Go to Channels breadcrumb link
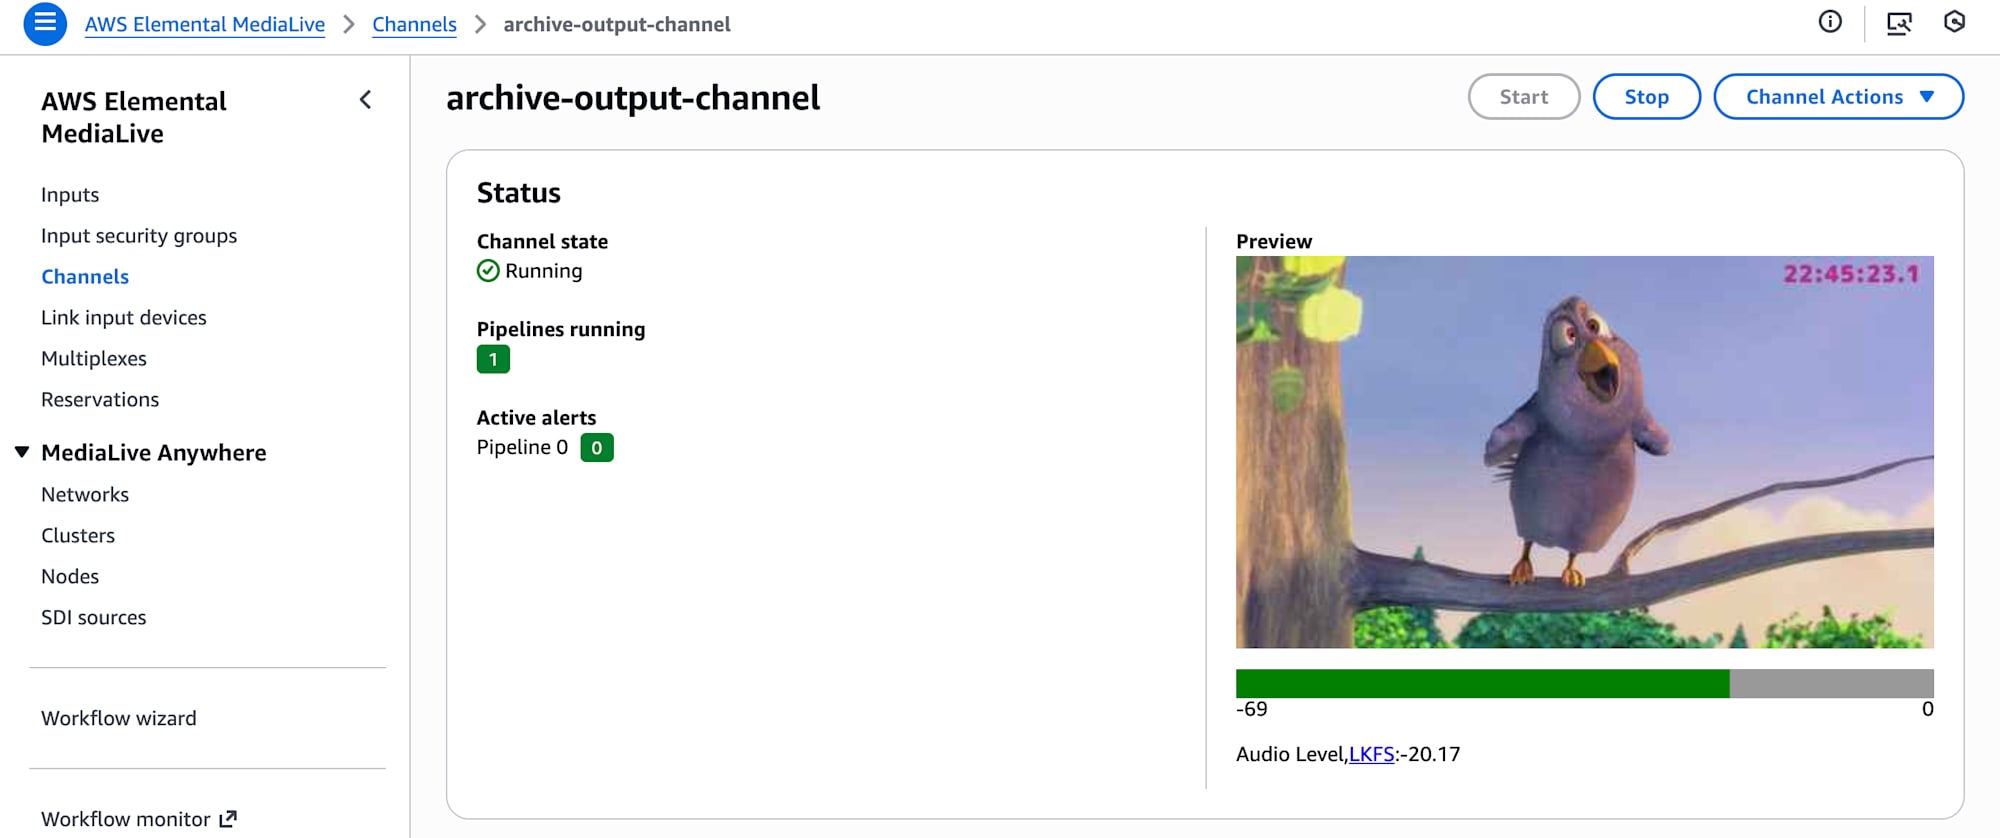Screen dimensions: 2000x838 pyautogui.click(x=414, y=24)
